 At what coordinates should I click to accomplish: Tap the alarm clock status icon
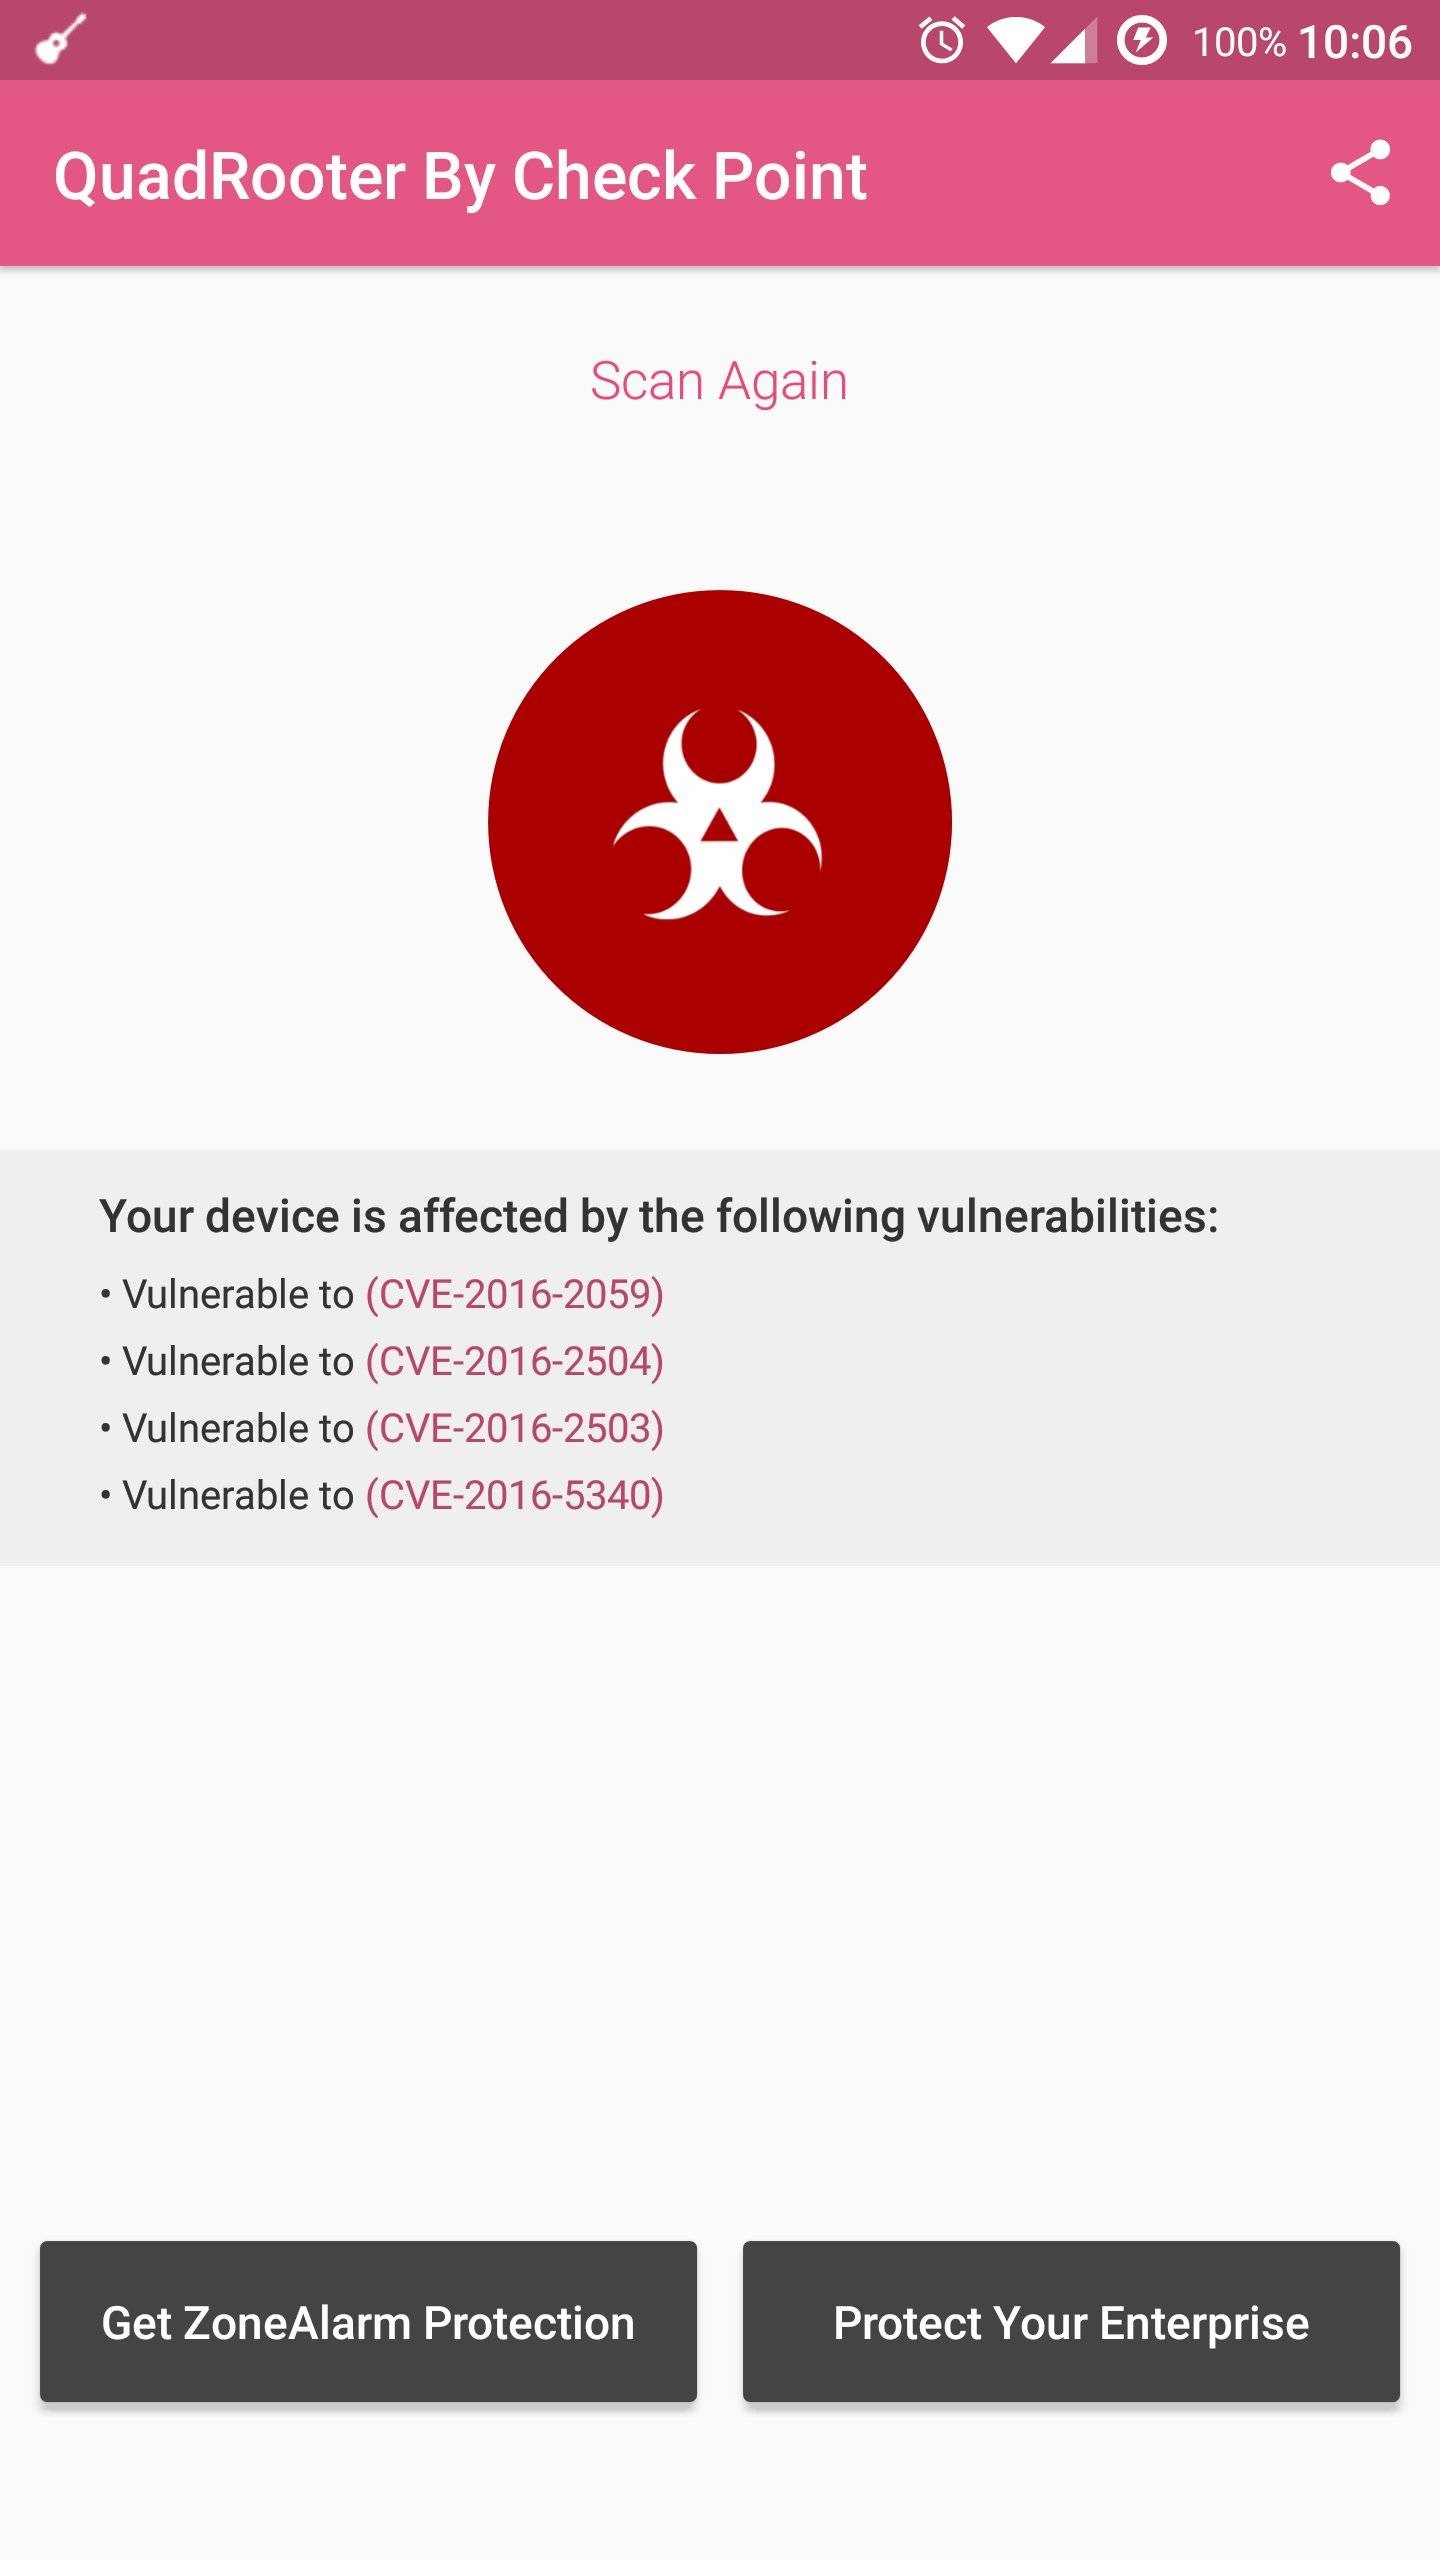942,41
